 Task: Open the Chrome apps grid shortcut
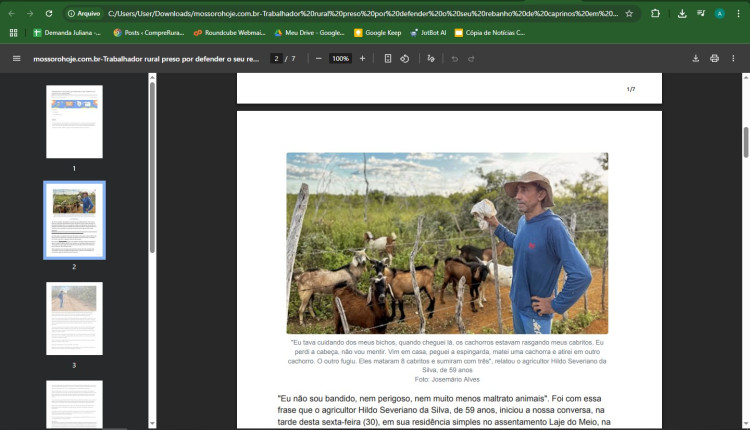coord(13,33)
